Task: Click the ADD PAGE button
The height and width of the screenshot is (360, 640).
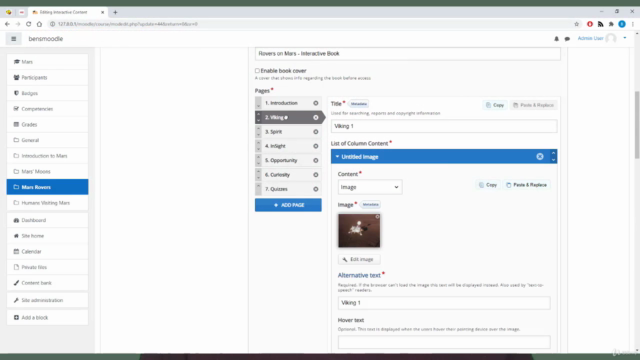Action: (x=288, y=205)
